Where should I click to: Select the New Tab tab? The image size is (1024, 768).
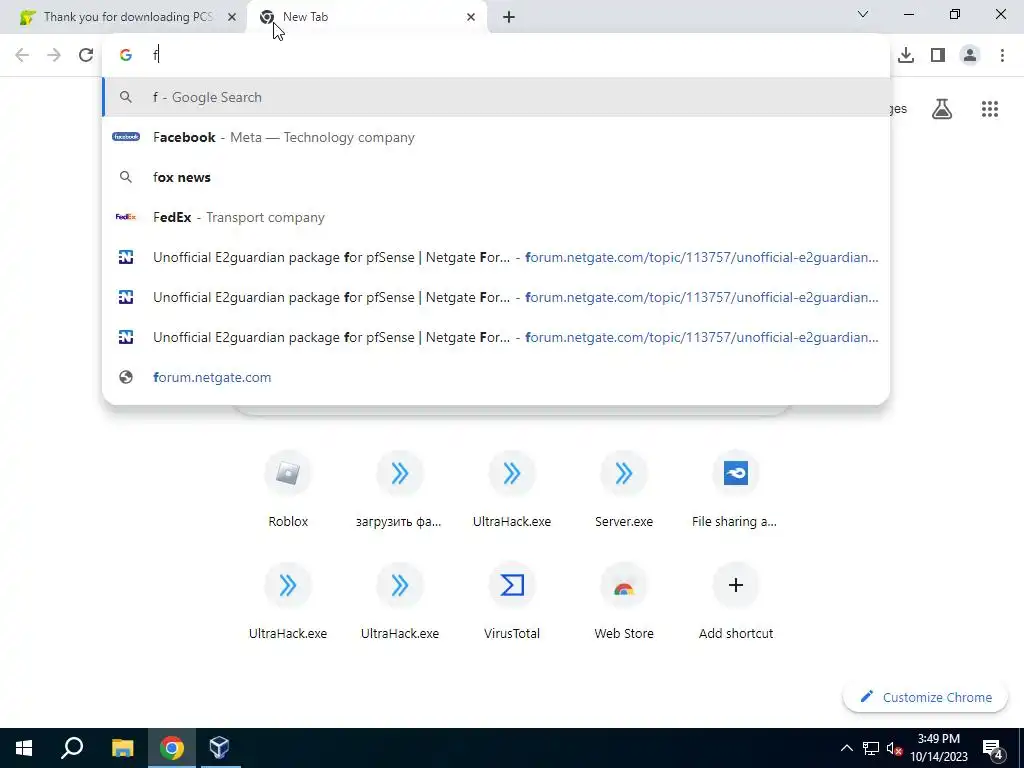[367, 17]
